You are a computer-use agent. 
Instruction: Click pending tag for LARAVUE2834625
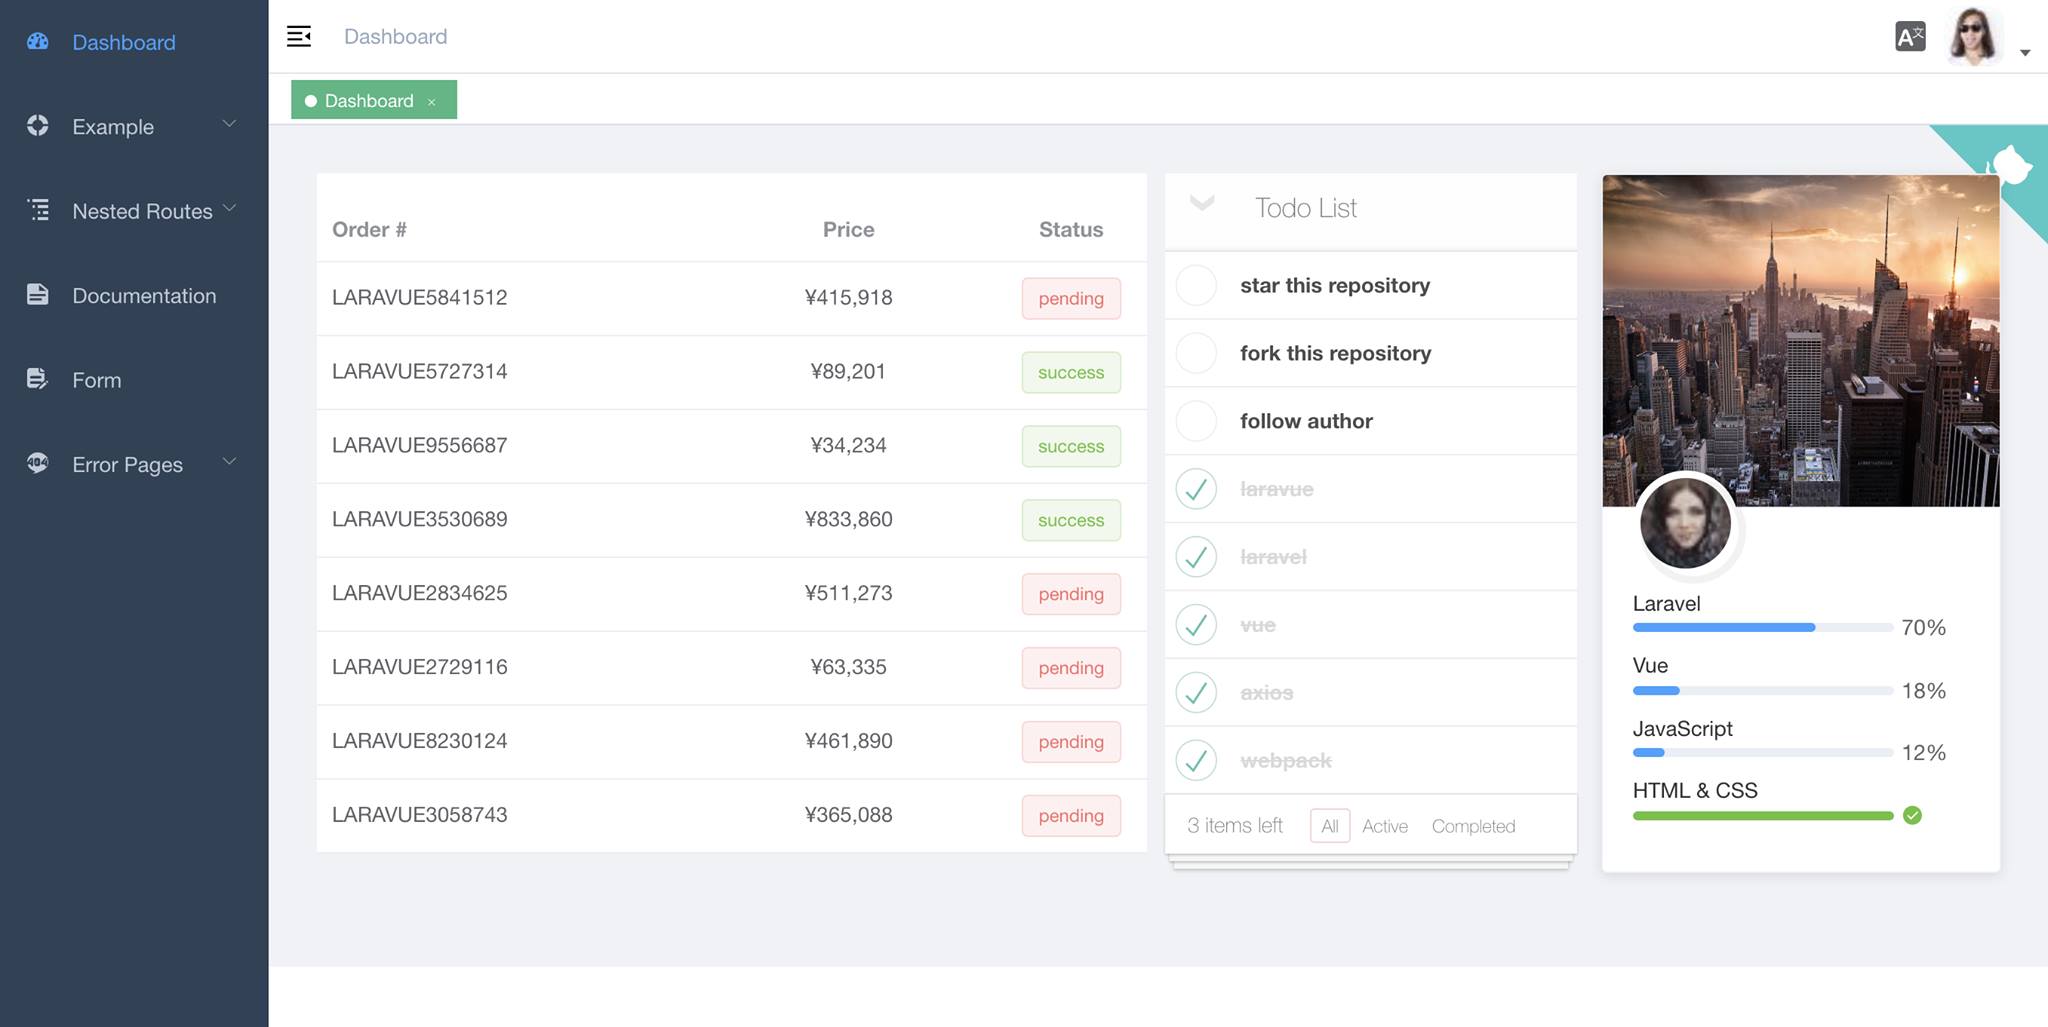(x=1071, y=594)
